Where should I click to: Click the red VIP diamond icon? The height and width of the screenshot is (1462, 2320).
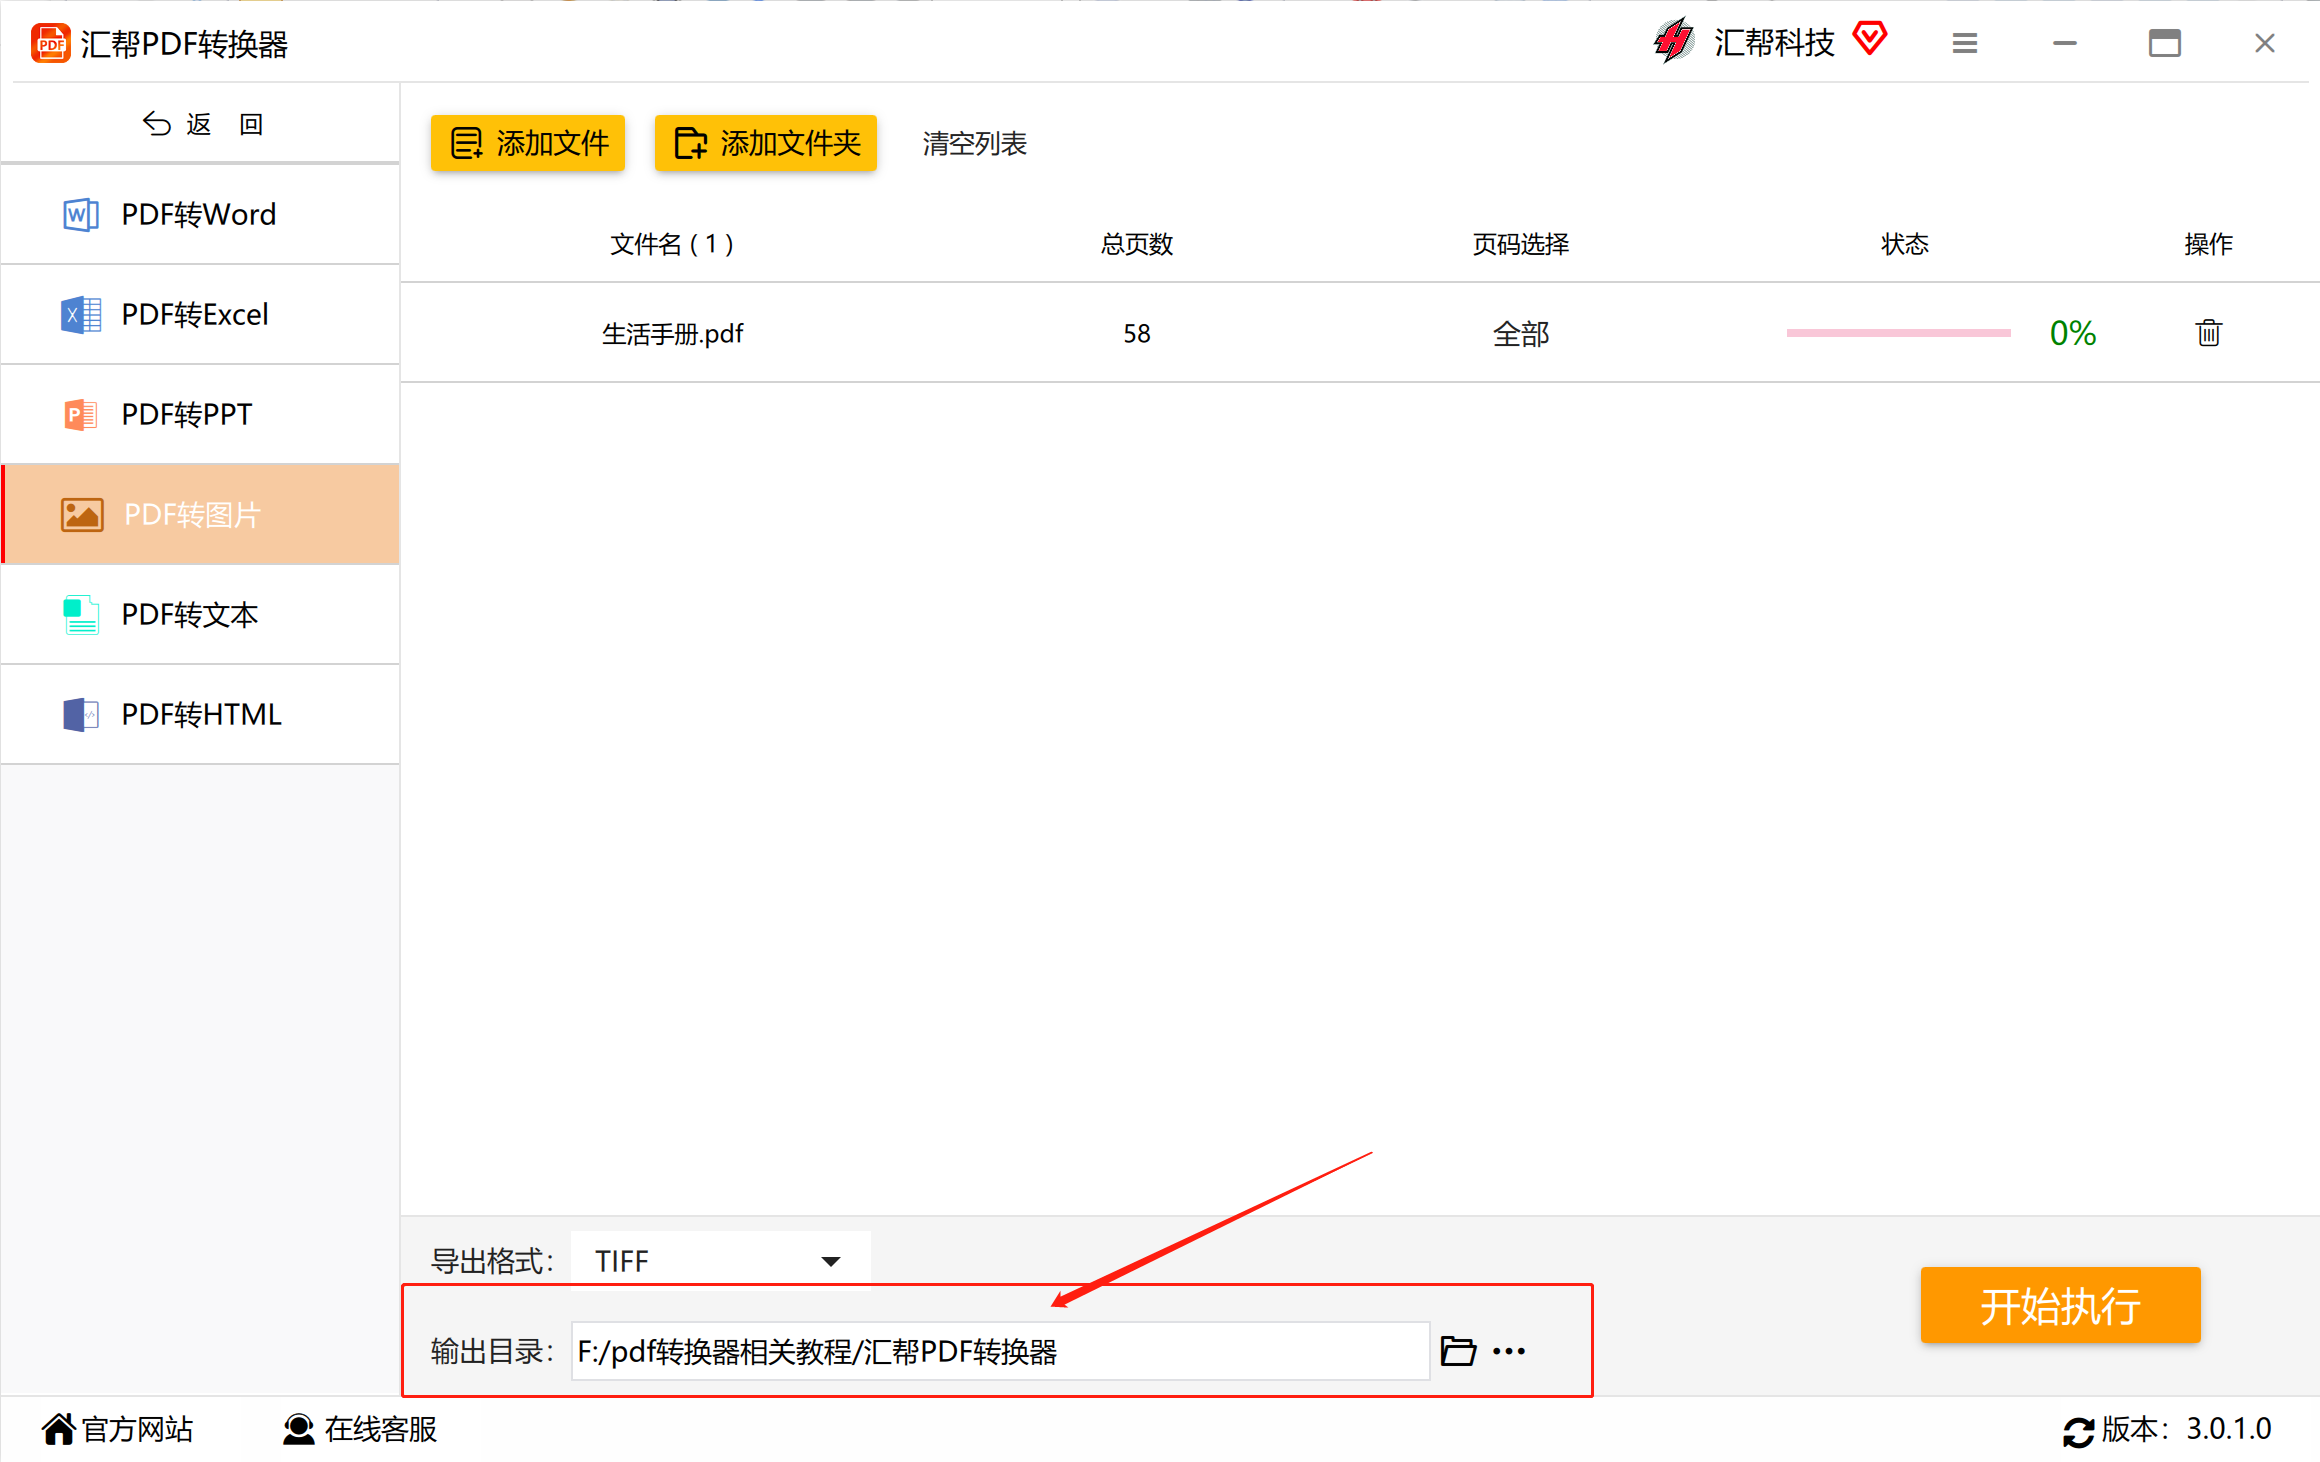1869,39
